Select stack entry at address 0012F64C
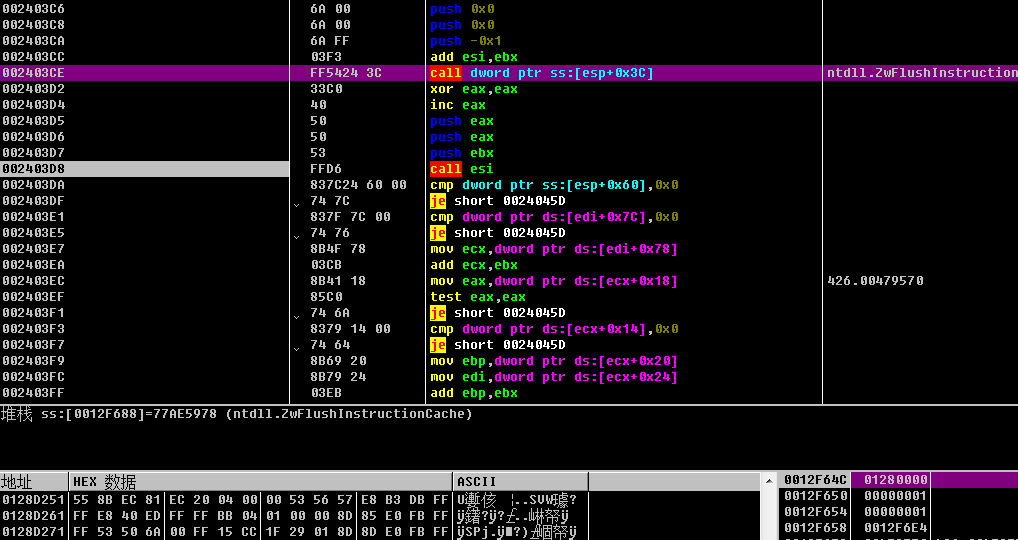This screenshot has width=1018, height=540. pos(815,480)
